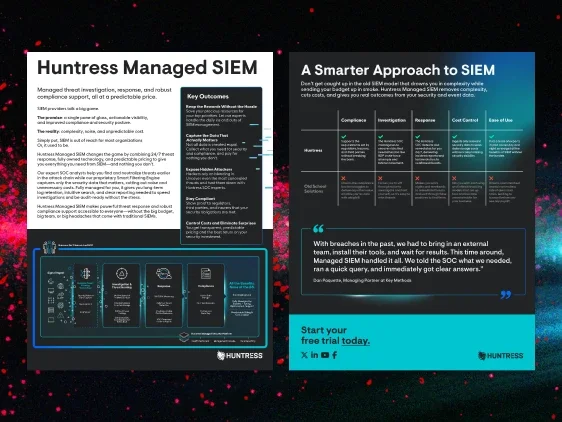Click the closing blue quotation mark icon
Viewport: 562px width, 422px height.
tap(506, 295)
